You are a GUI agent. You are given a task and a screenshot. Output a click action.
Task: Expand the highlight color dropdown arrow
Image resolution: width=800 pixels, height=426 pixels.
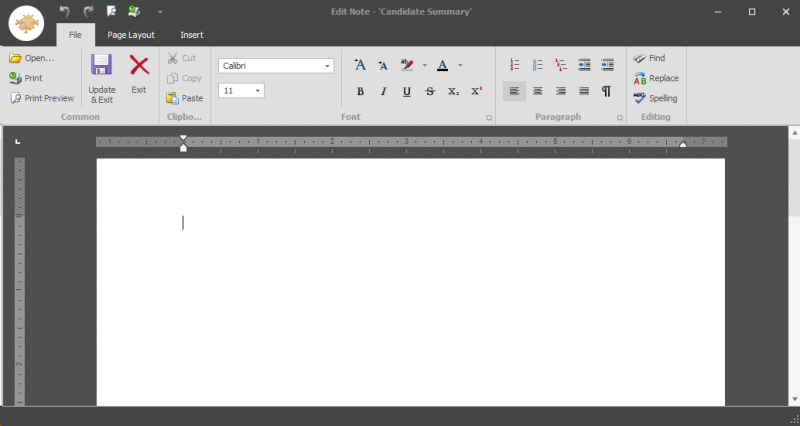pyautogui.click(x=424, y=66)
